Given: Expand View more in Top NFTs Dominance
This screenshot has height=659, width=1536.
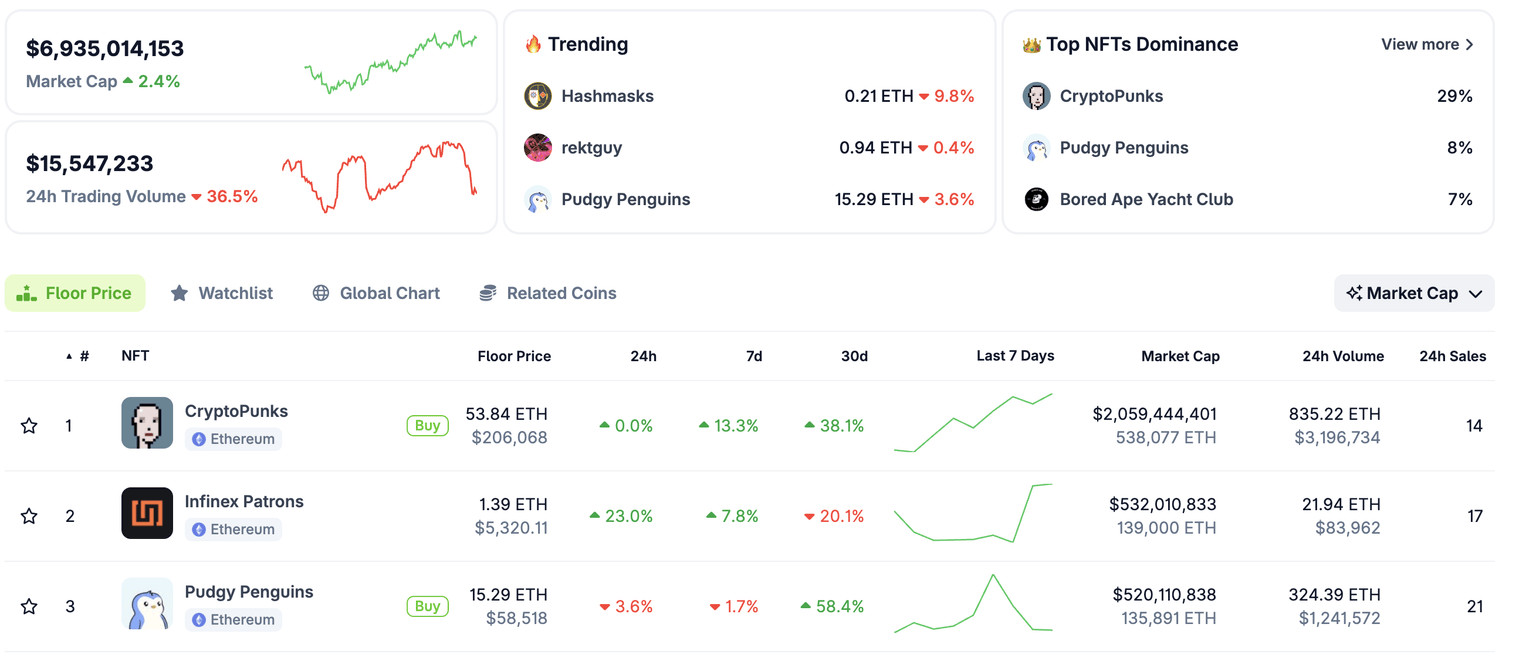Looking at the screenshot, I should [x=1427, y=44].
